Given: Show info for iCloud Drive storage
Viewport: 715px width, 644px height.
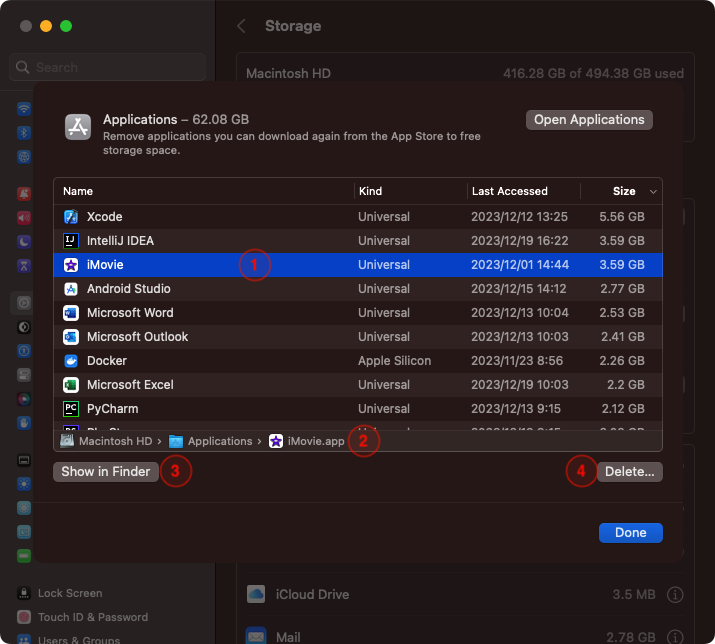Looking at the screenshot, I should (675, 595).
